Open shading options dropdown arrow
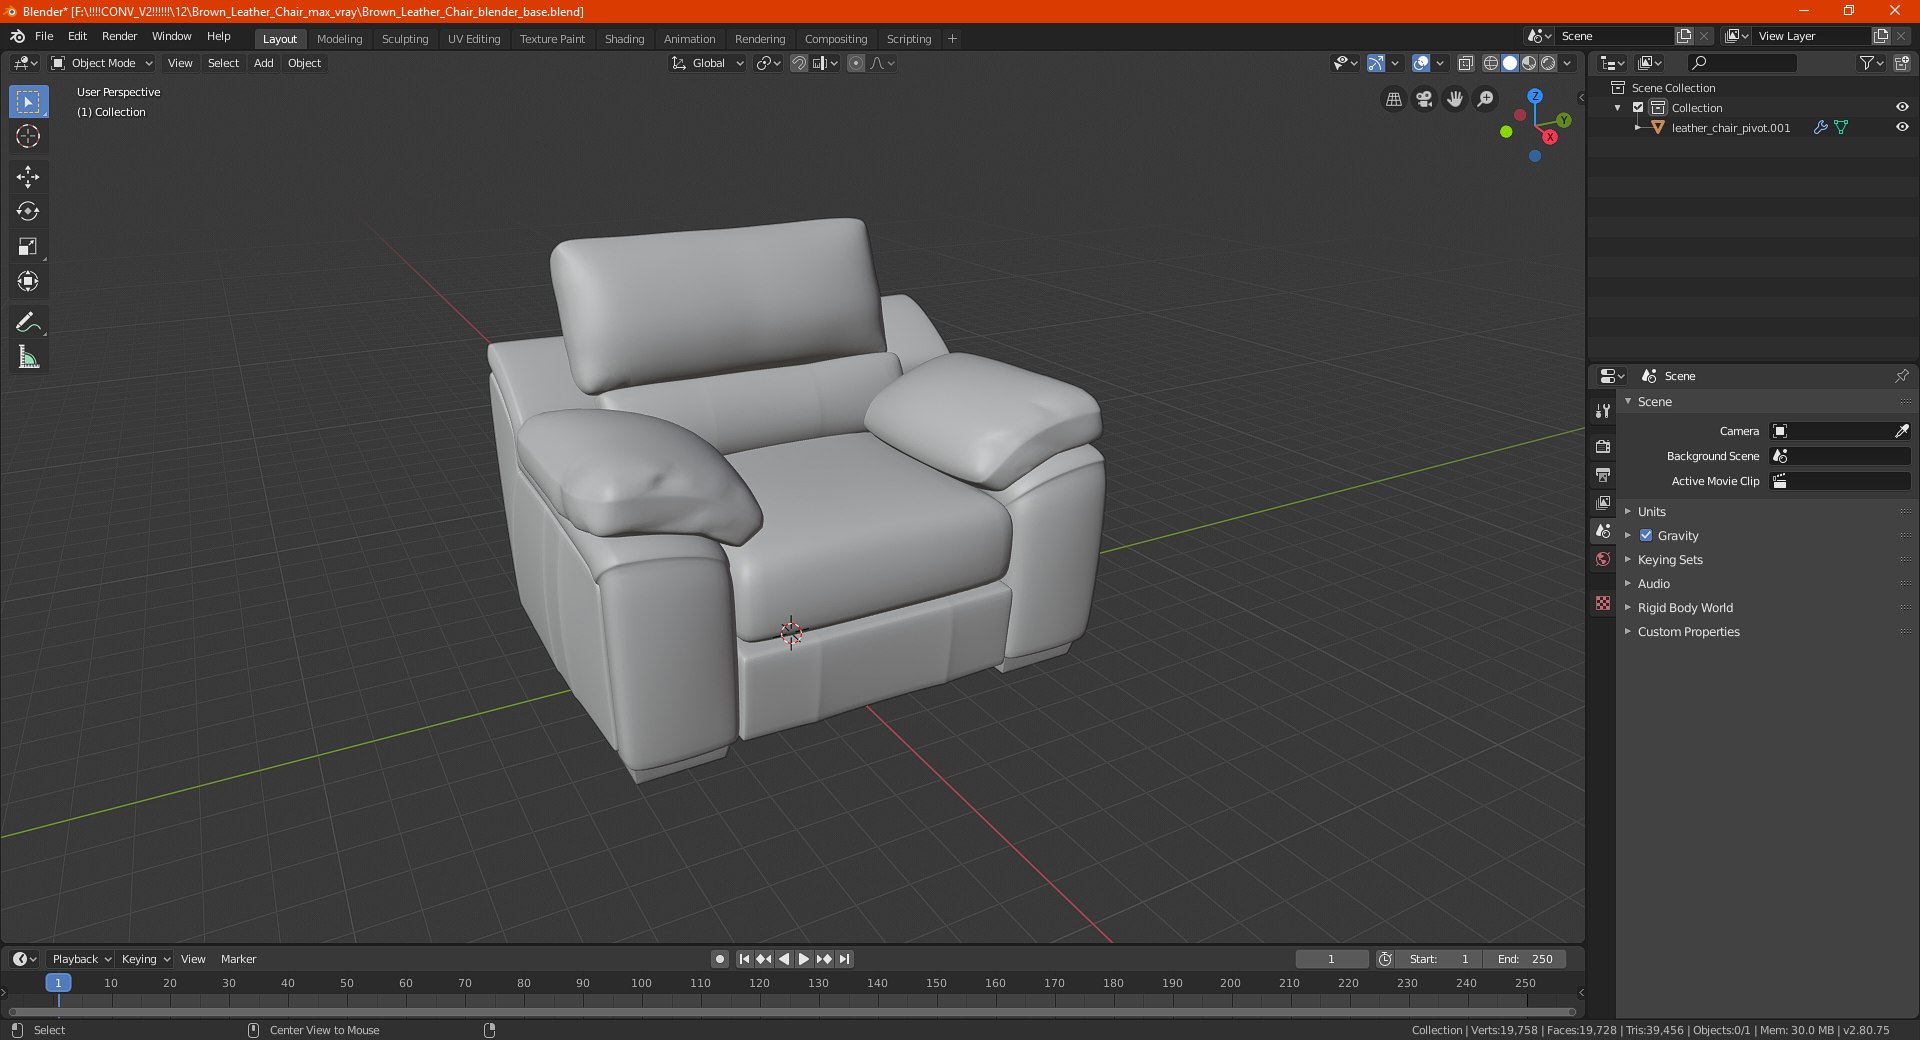This screenshot has height=1040, width=1920. point(1567,63)
